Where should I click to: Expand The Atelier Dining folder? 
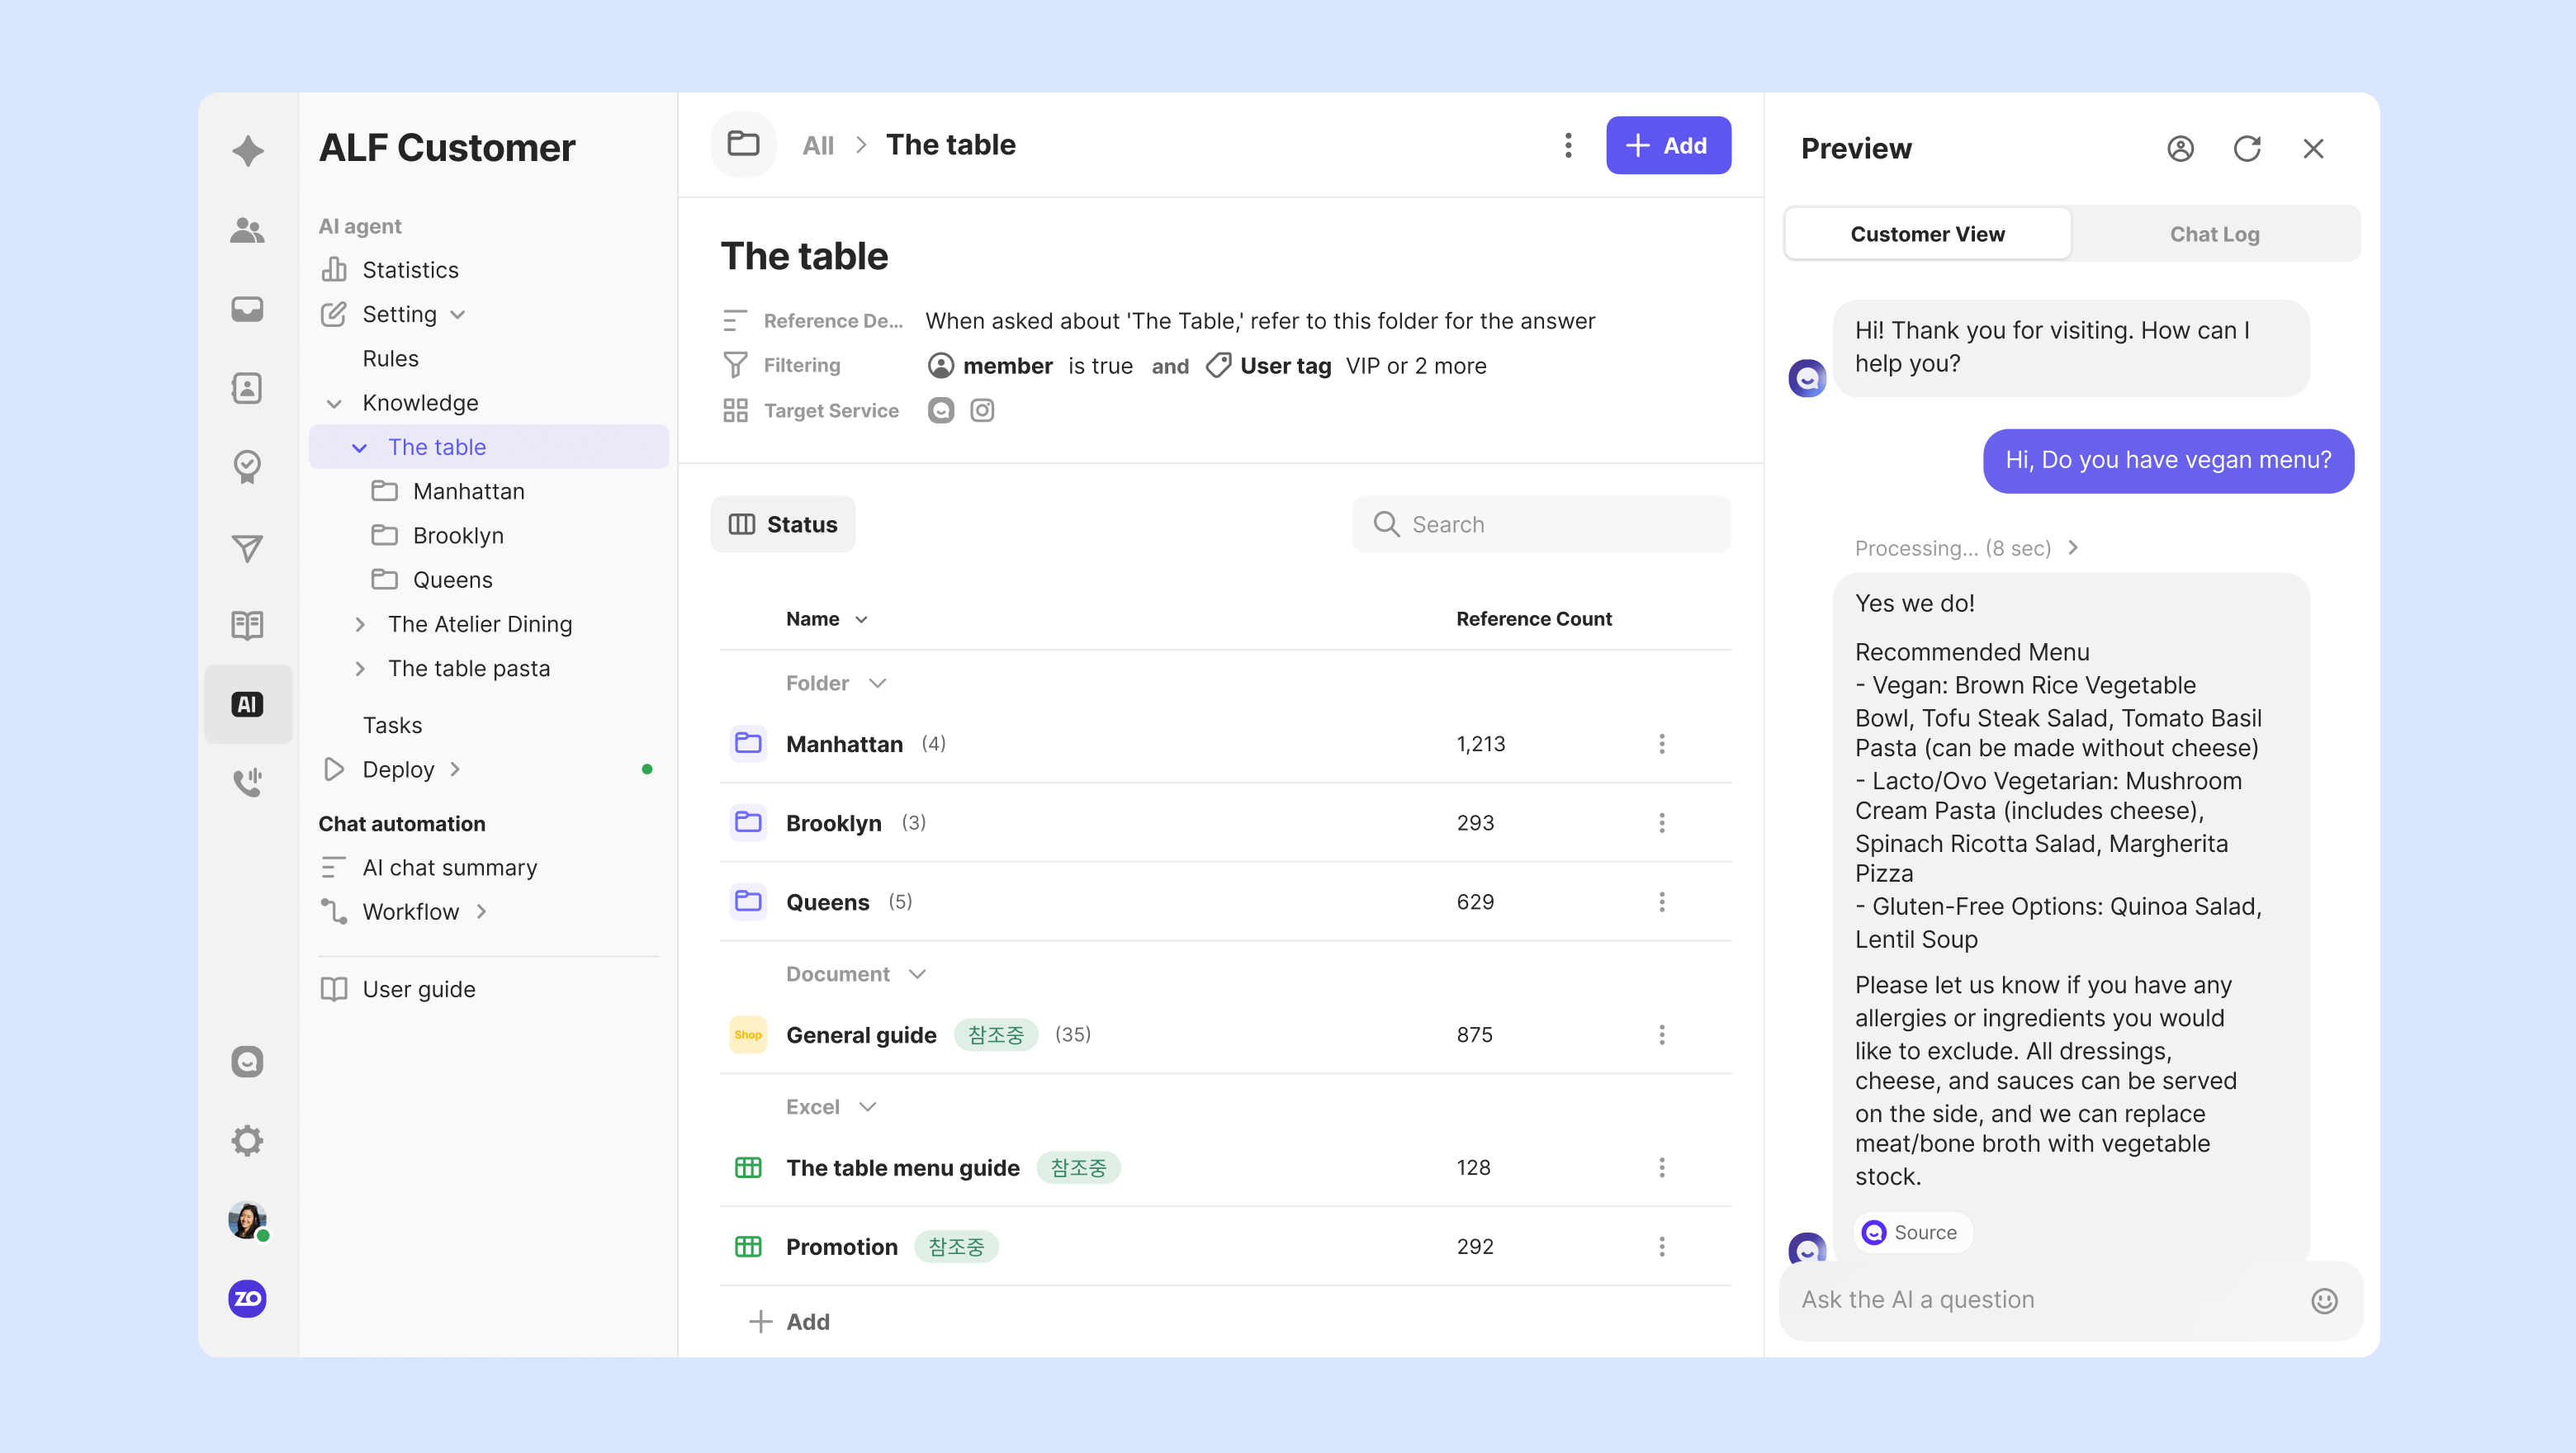360,624
